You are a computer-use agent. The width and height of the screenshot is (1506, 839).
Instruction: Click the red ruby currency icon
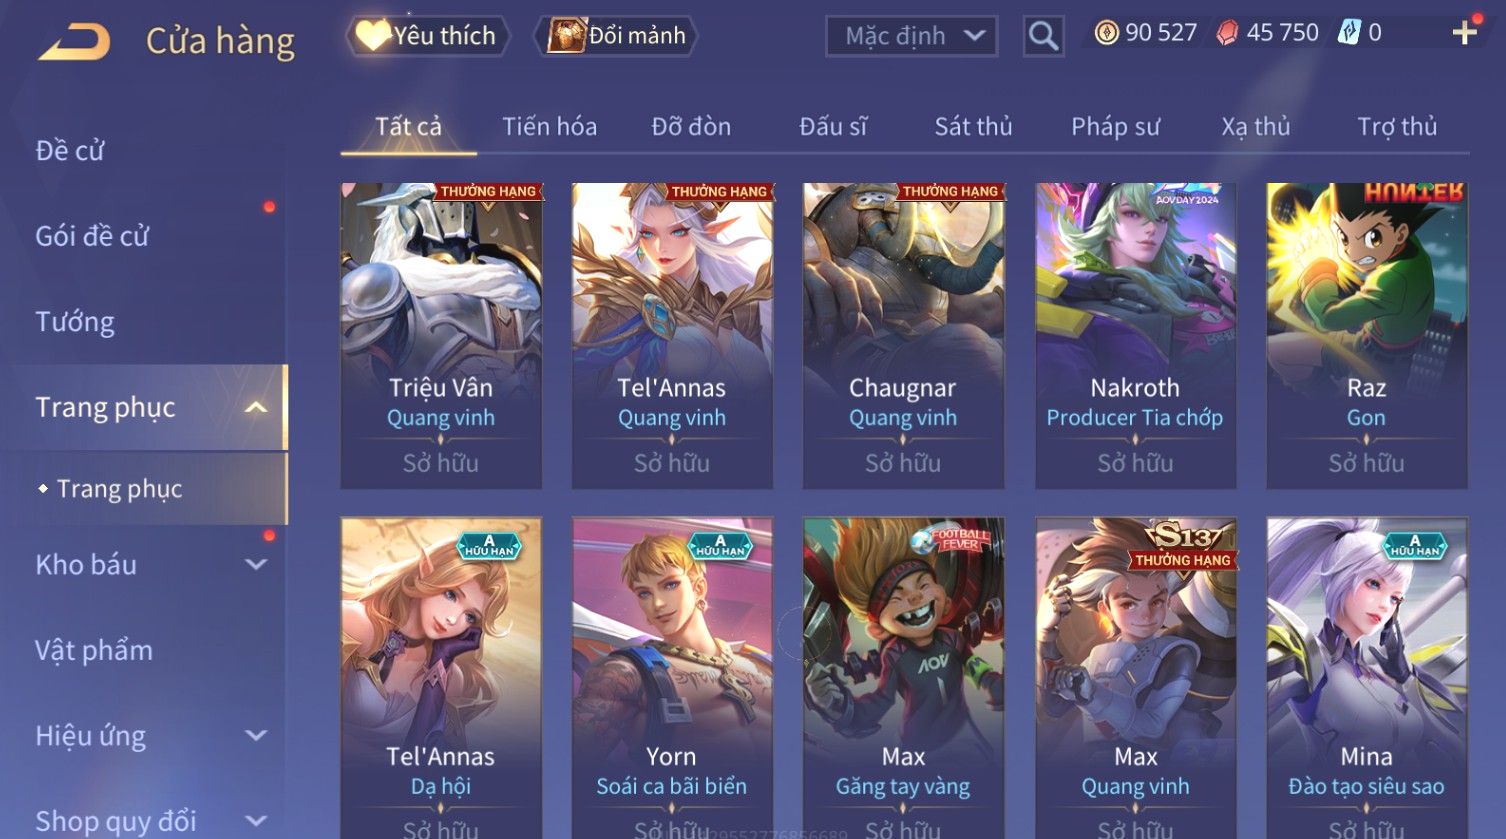pos(1227,33)
